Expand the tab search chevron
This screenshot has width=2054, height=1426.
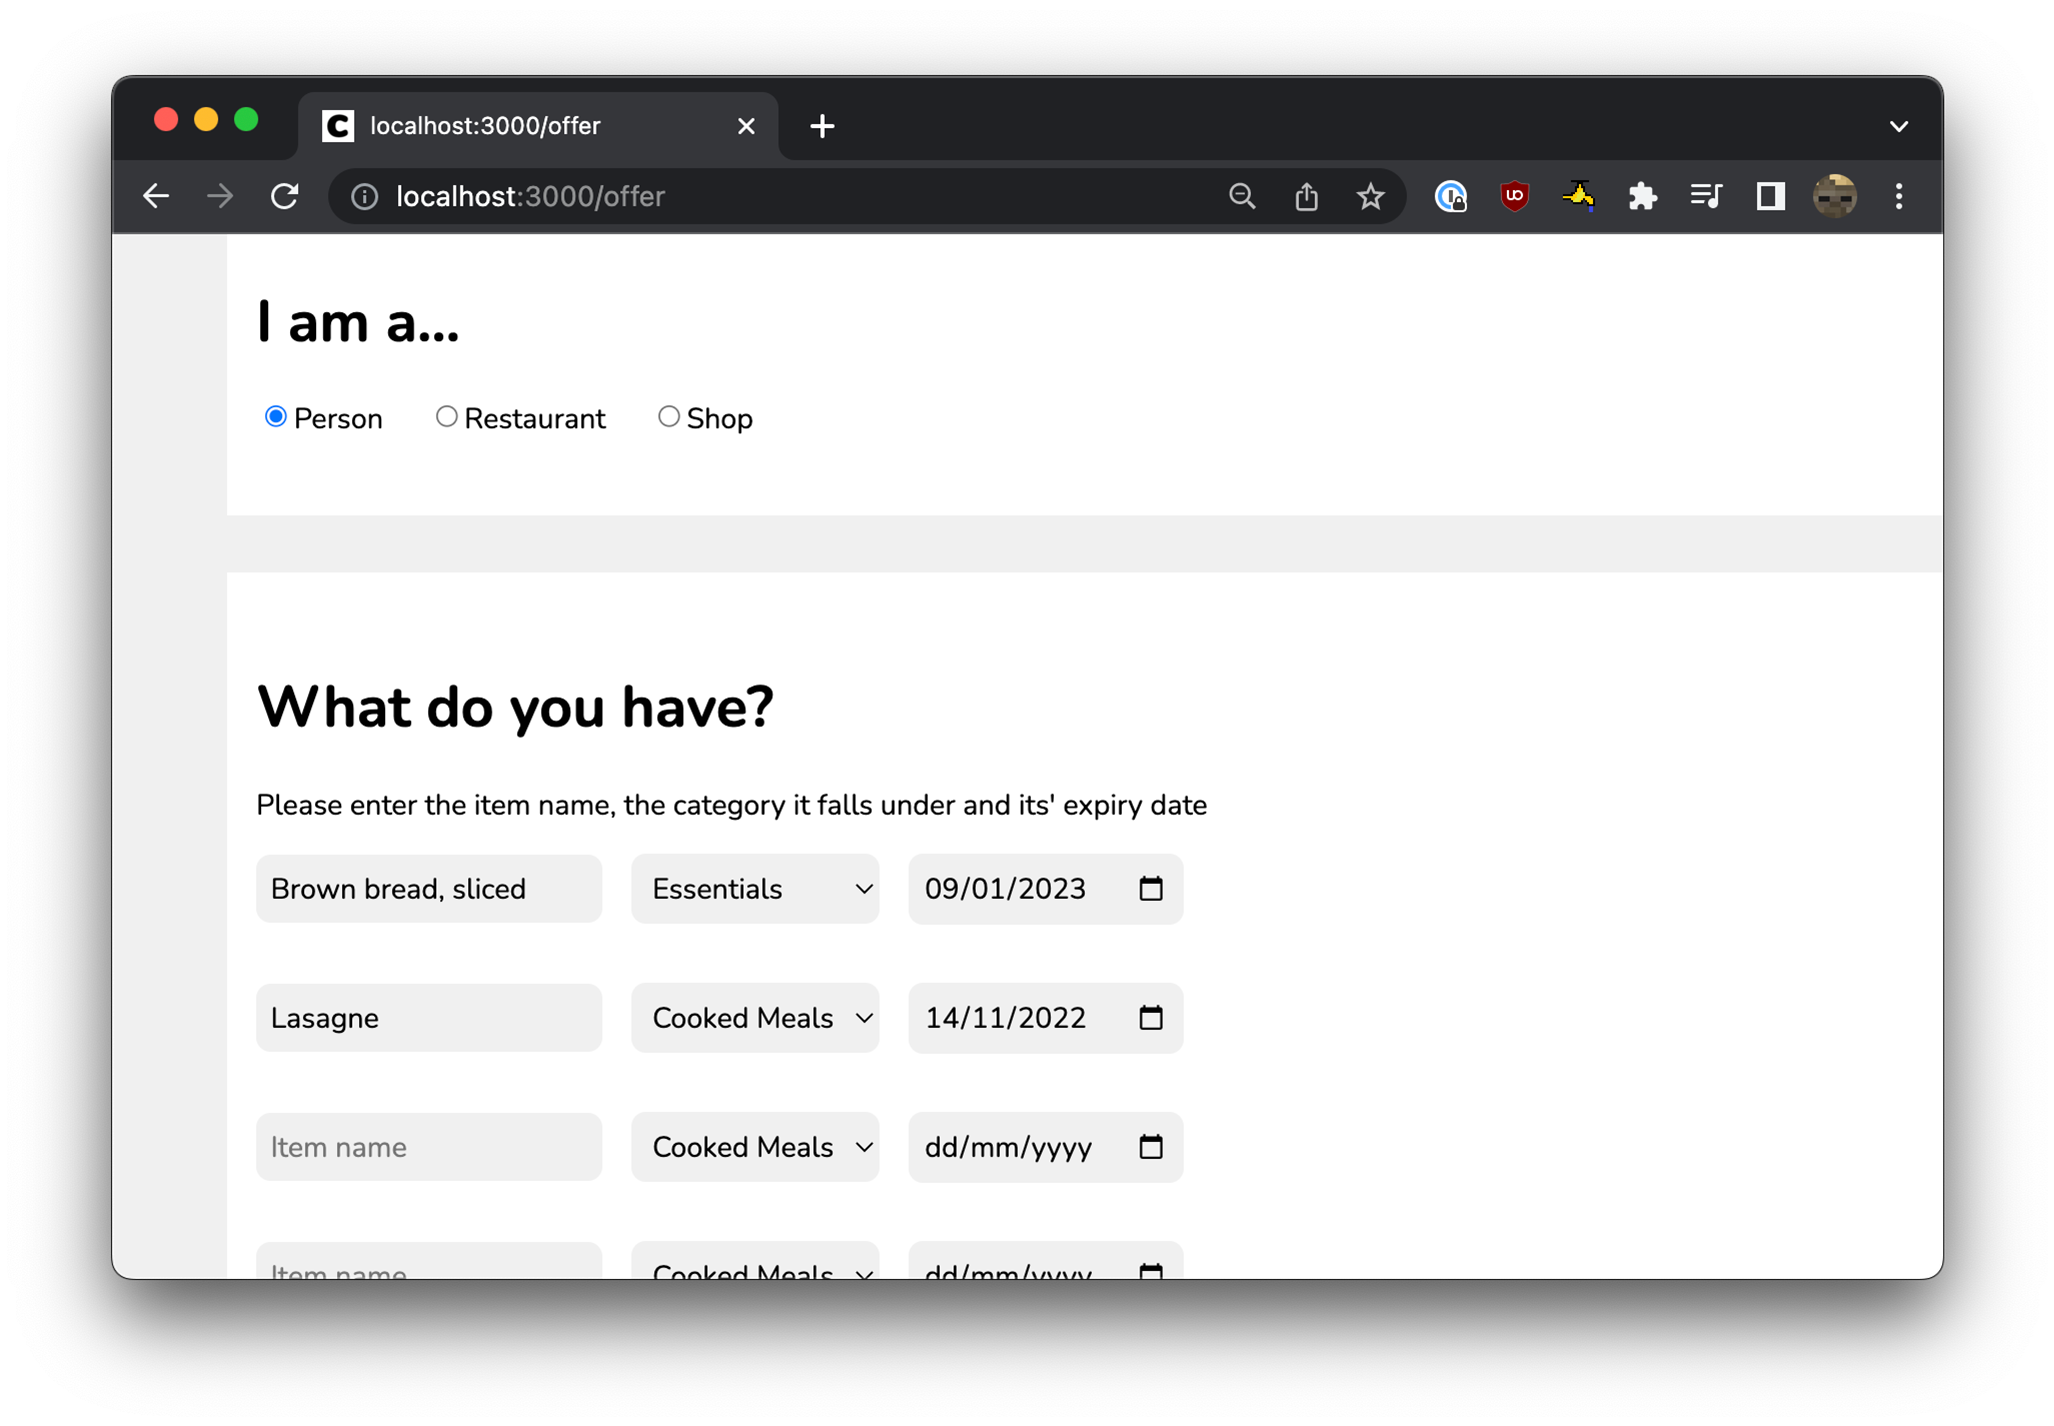click(1898, 126)
